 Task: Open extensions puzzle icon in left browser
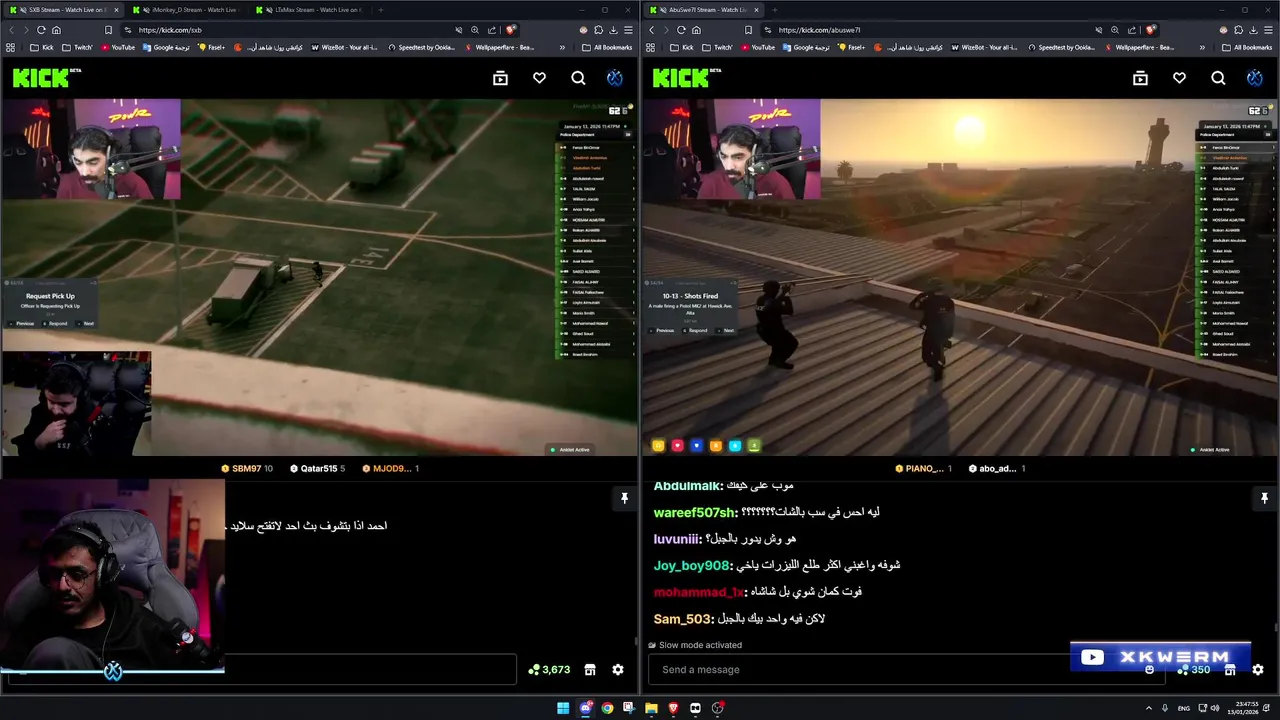pos(599,30)
